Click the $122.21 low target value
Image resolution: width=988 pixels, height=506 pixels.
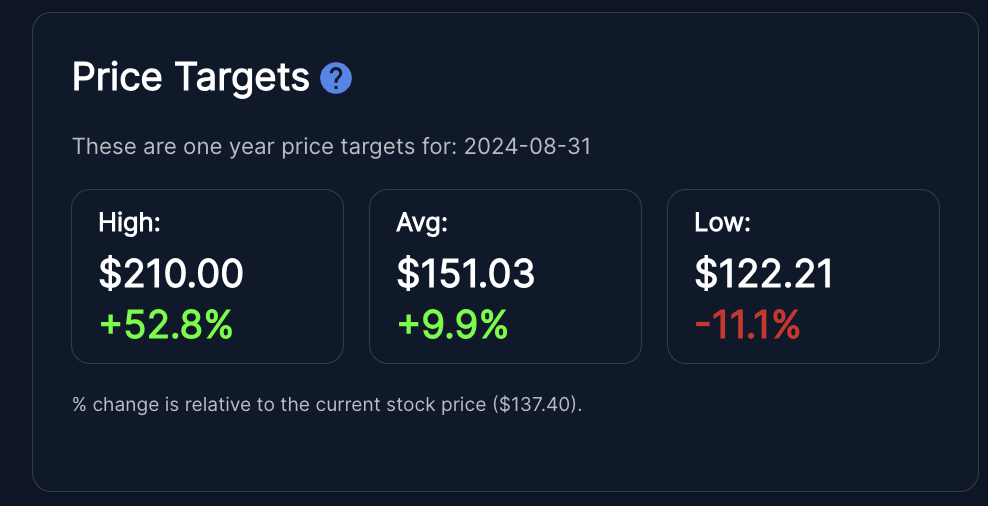click(764, 274)
